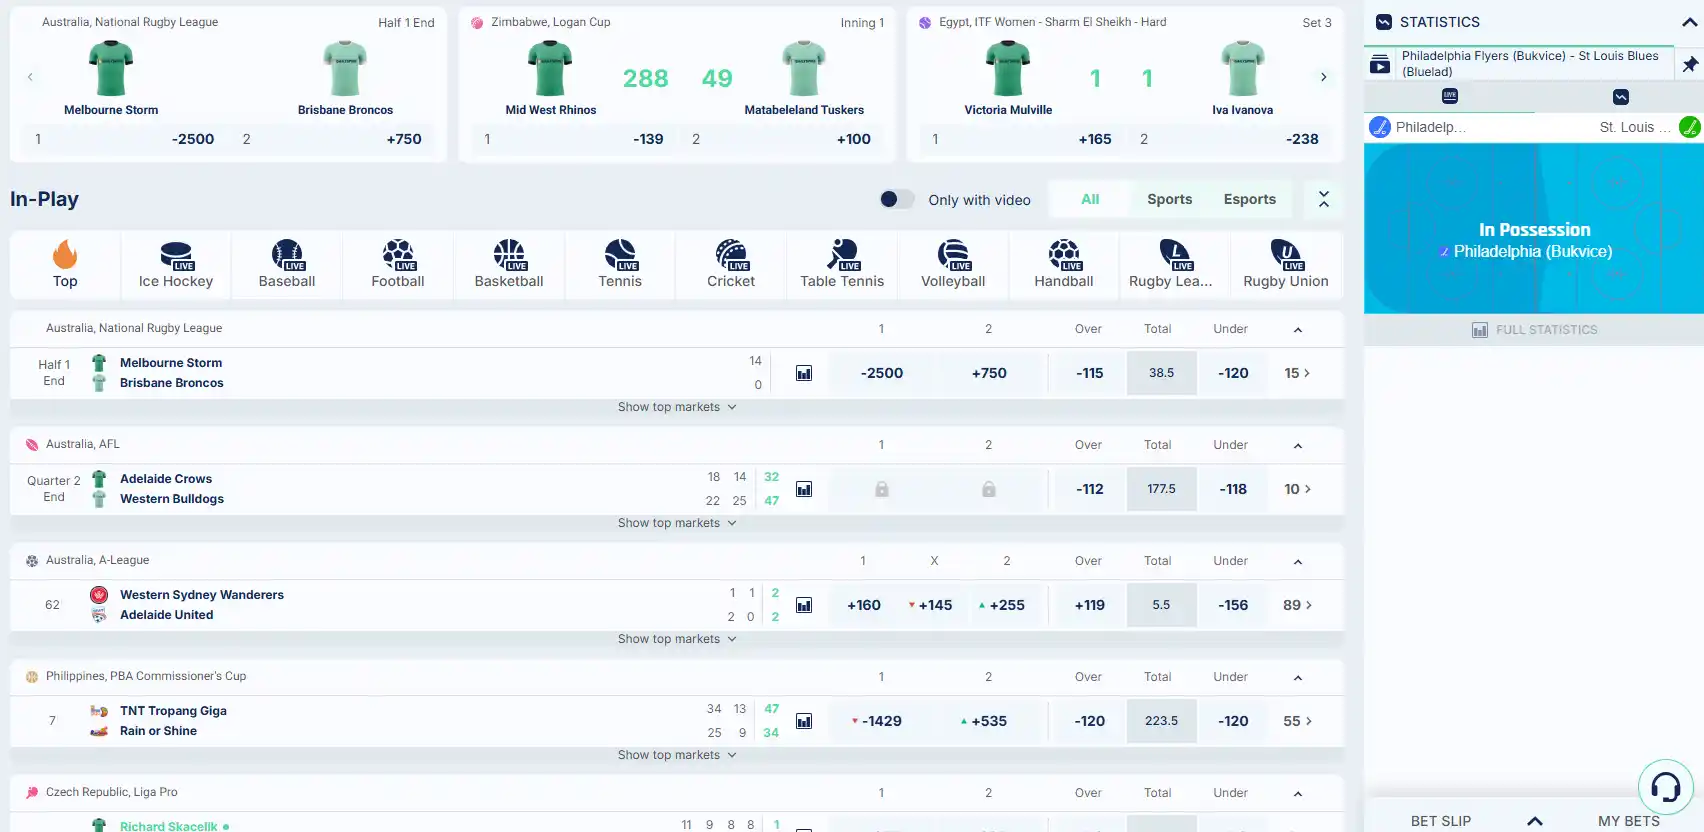
Task: Bet Under 5.5 at -156 in A-League
Action: point(1233,605)
